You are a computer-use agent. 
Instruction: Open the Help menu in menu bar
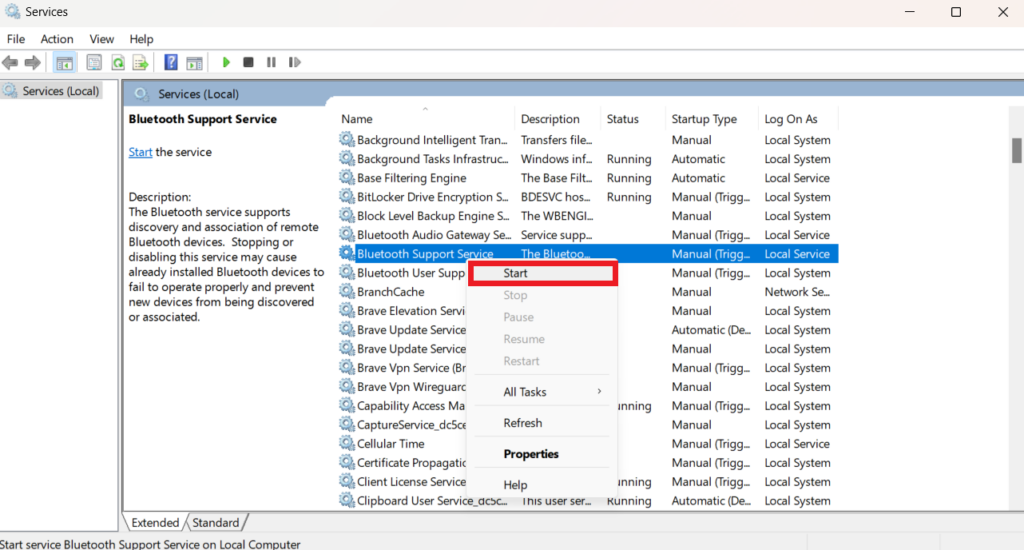point(141,39)
